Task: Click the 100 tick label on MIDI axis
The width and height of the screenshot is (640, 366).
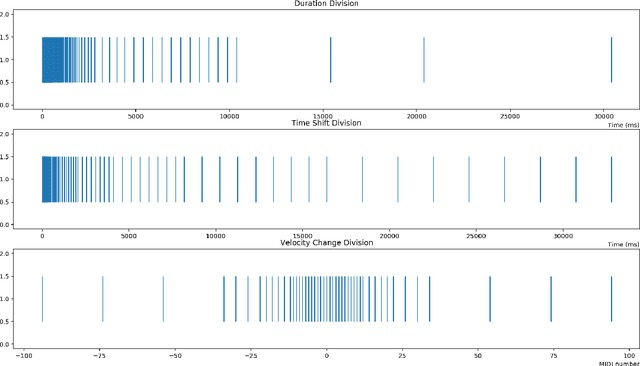Action: (x=629, y=355)
